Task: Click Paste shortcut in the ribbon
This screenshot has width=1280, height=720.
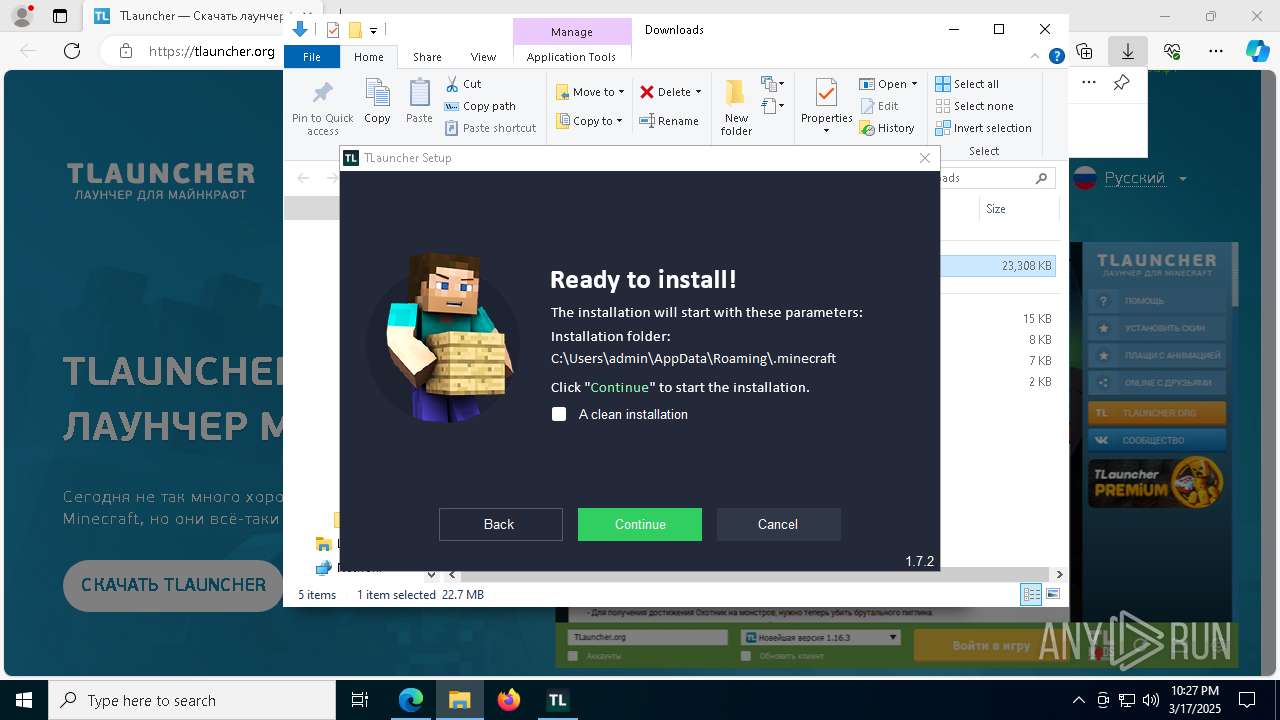Action: pos(490,128)
